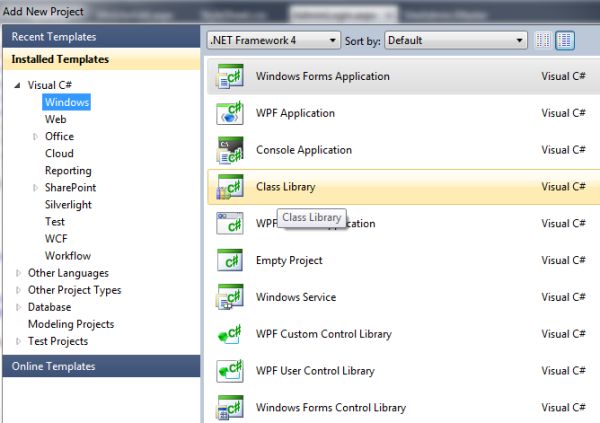Click the WPF Custom Control Library icon
The image size is (600, 423).
[230, 334]
